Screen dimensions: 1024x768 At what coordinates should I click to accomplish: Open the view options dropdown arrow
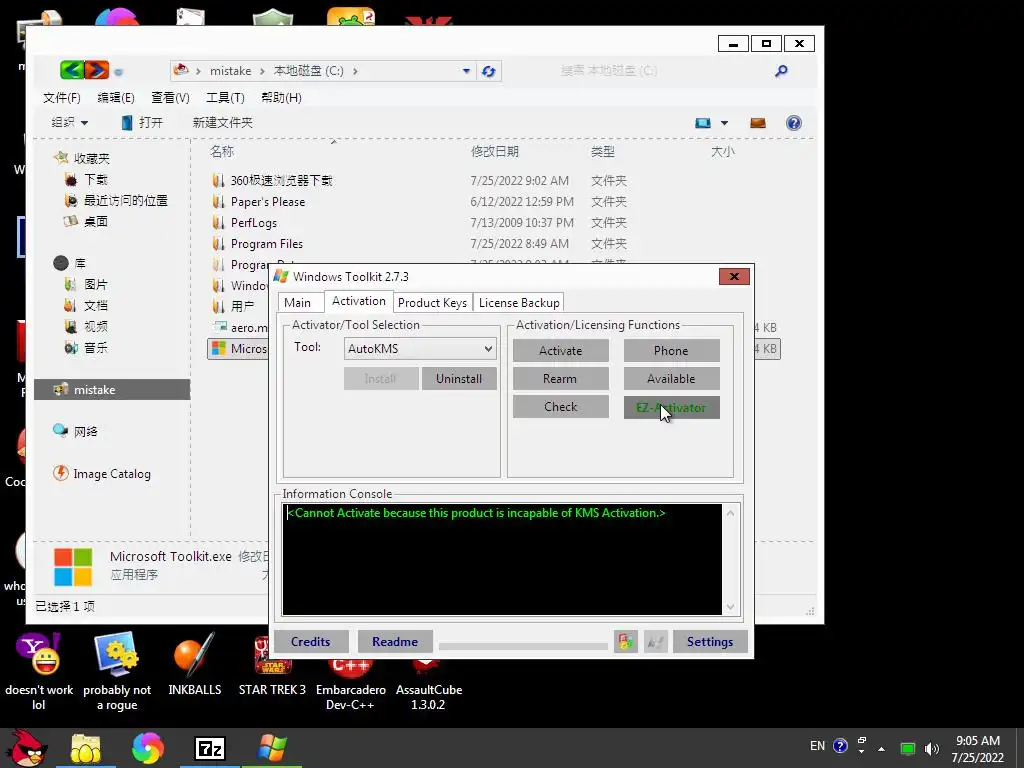[724, 123]
